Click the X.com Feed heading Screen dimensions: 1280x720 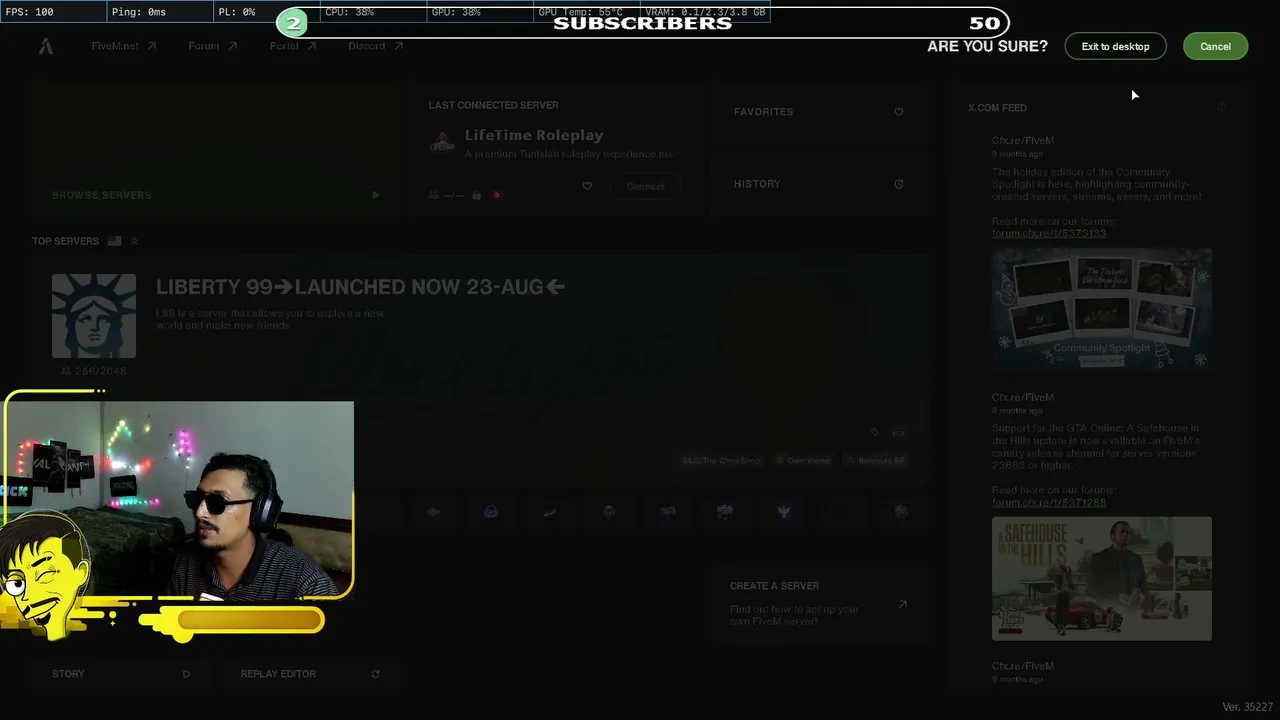point(997,108)
